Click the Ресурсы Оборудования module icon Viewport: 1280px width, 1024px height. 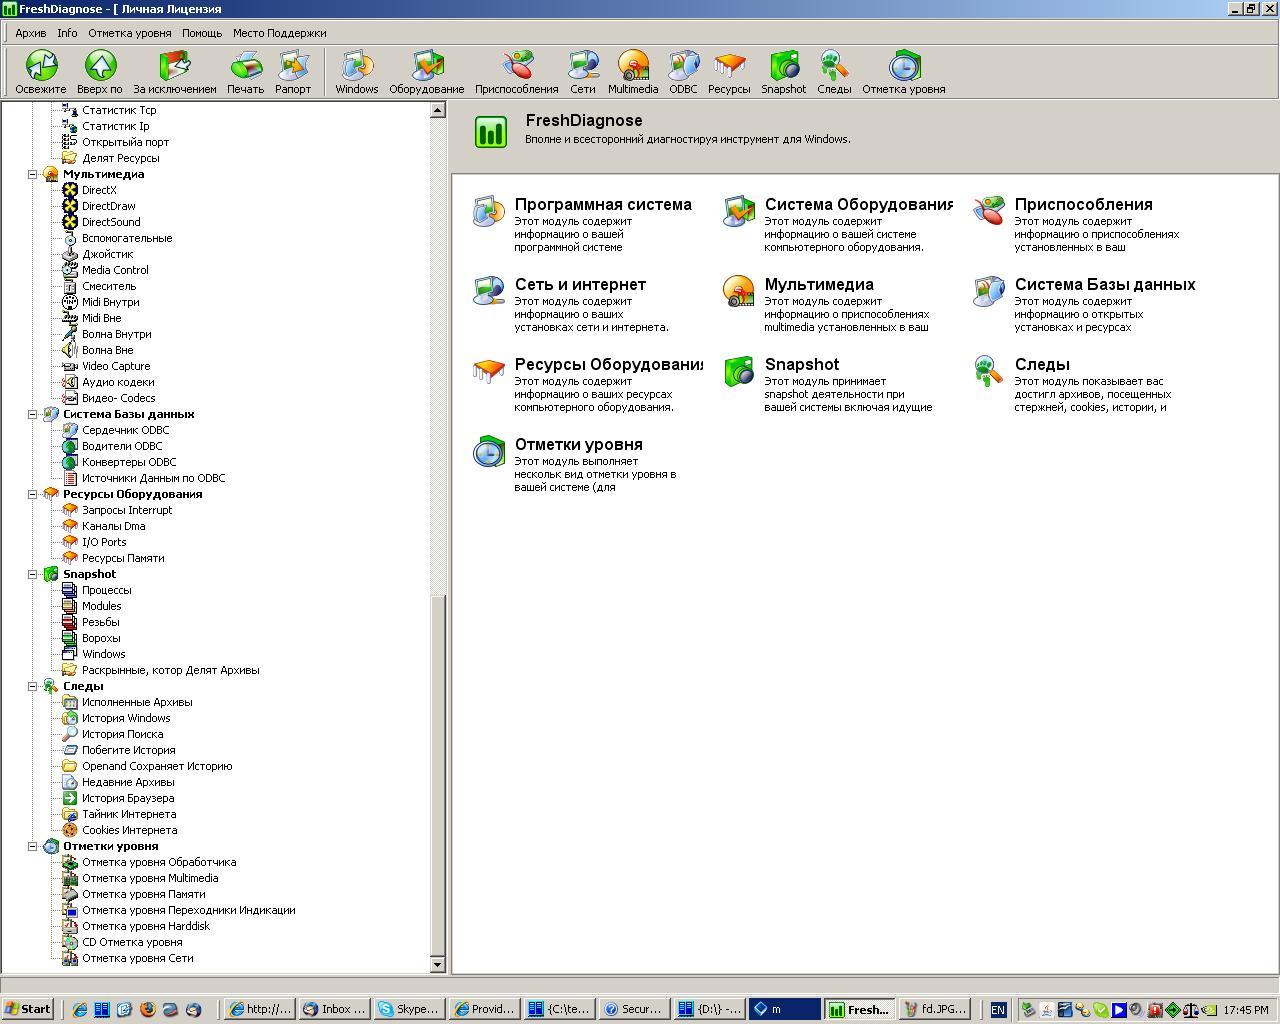point(488,371)
